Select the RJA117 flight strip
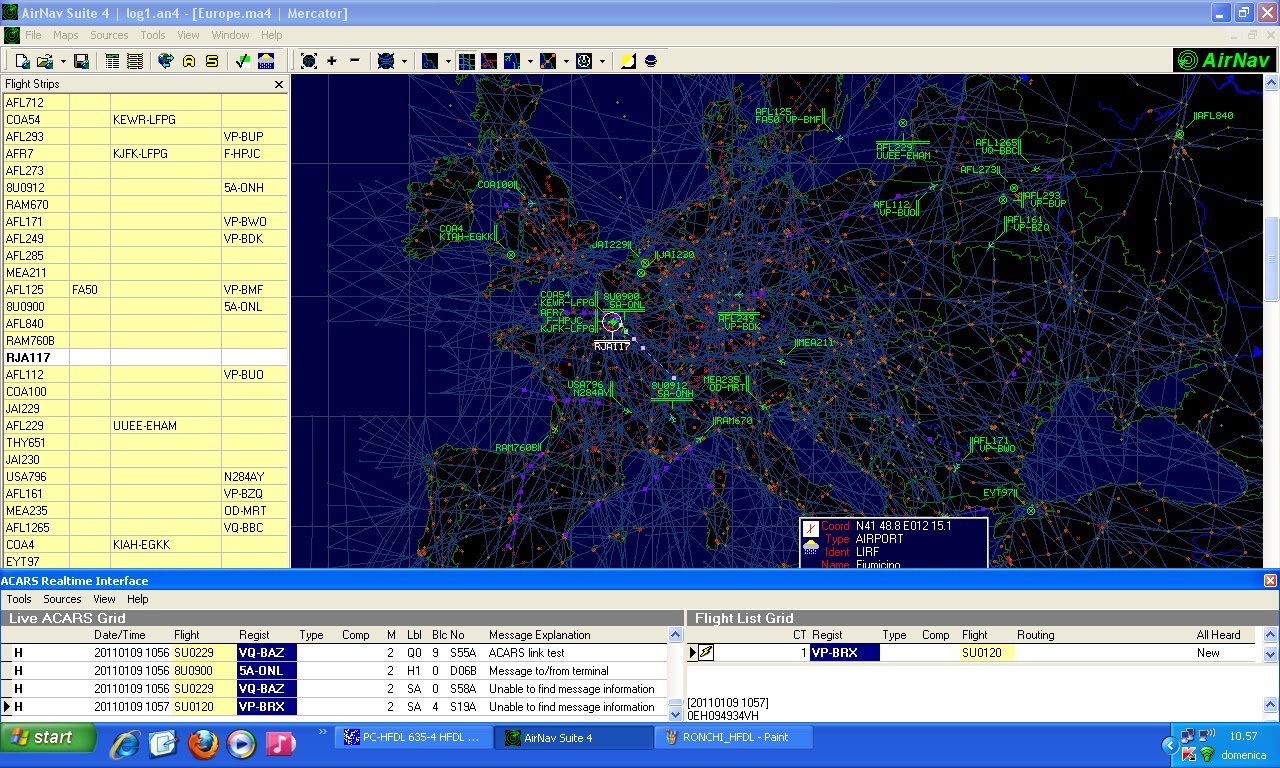 pos(145,357)
